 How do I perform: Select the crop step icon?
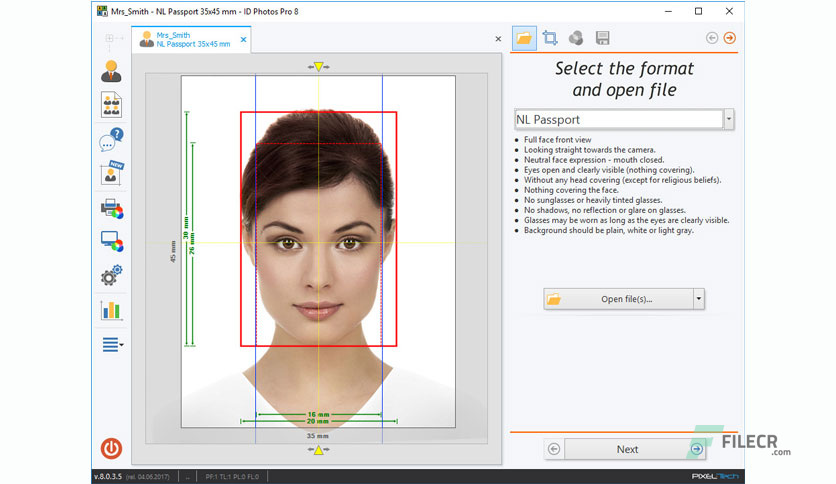pos(550,38)
